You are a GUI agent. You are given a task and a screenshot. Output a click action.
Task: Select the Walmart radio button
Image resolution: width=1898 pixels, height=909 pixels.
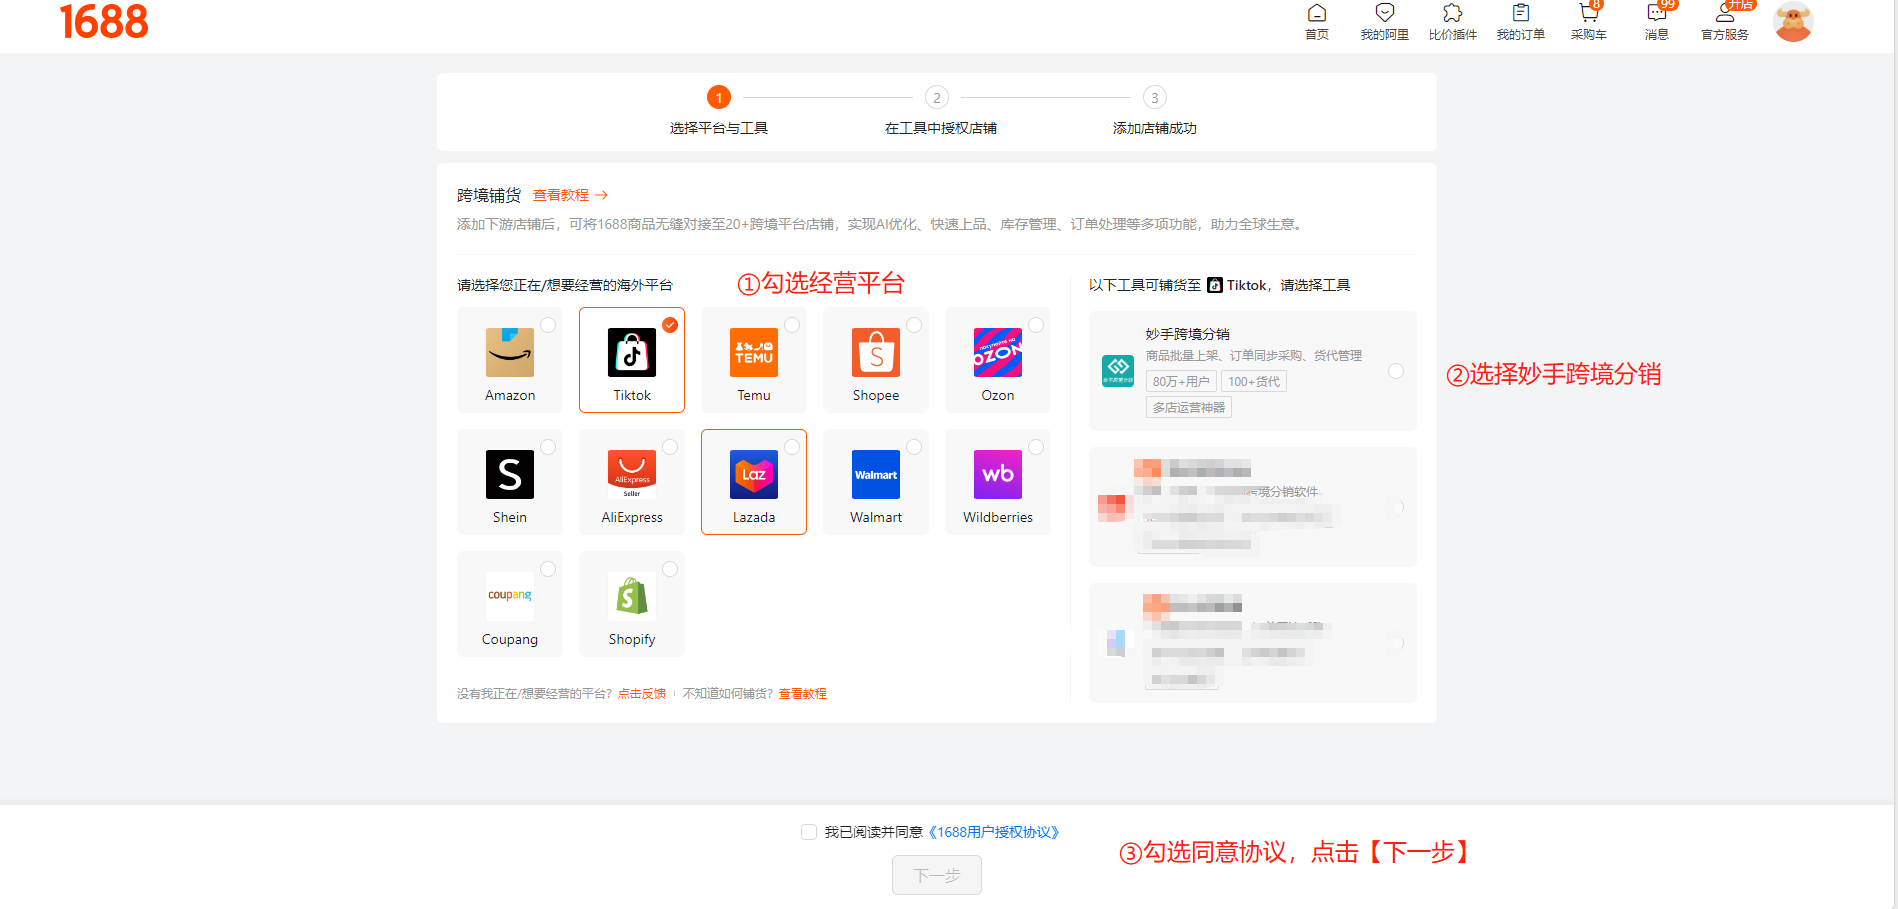[x=914, y=447]
